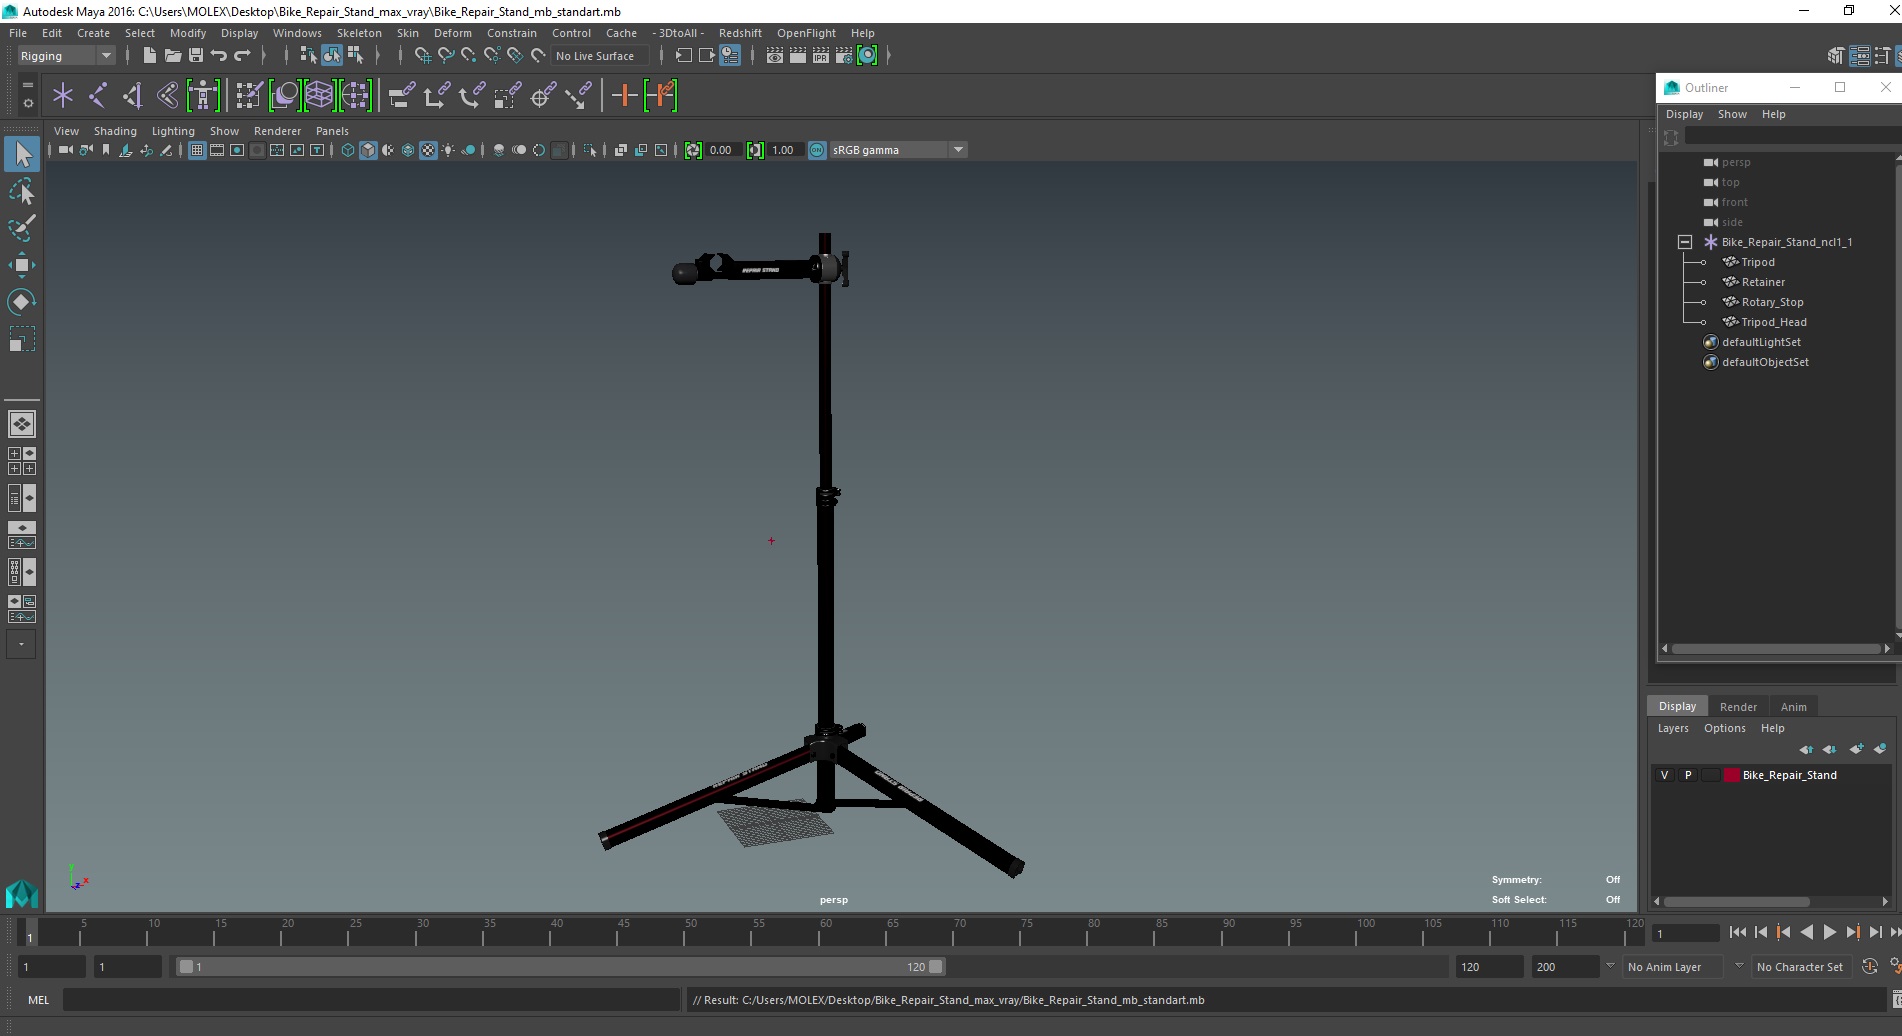This screenshot has width=1902, height=1036.
Task: Toggle the viewport grid display icon
Action: click(197, 150)
